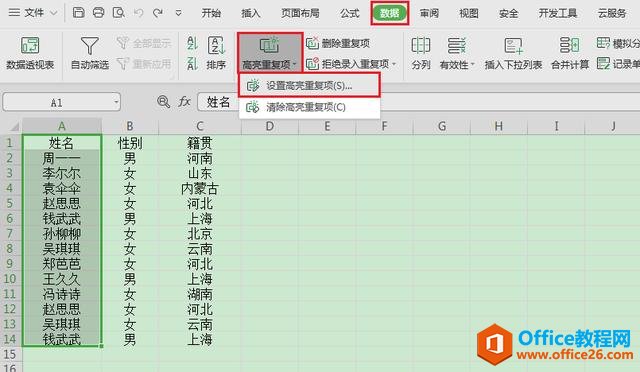640x372 pixels.
Task: Click the select-all corner of the sheet
Action: (11, 126)
